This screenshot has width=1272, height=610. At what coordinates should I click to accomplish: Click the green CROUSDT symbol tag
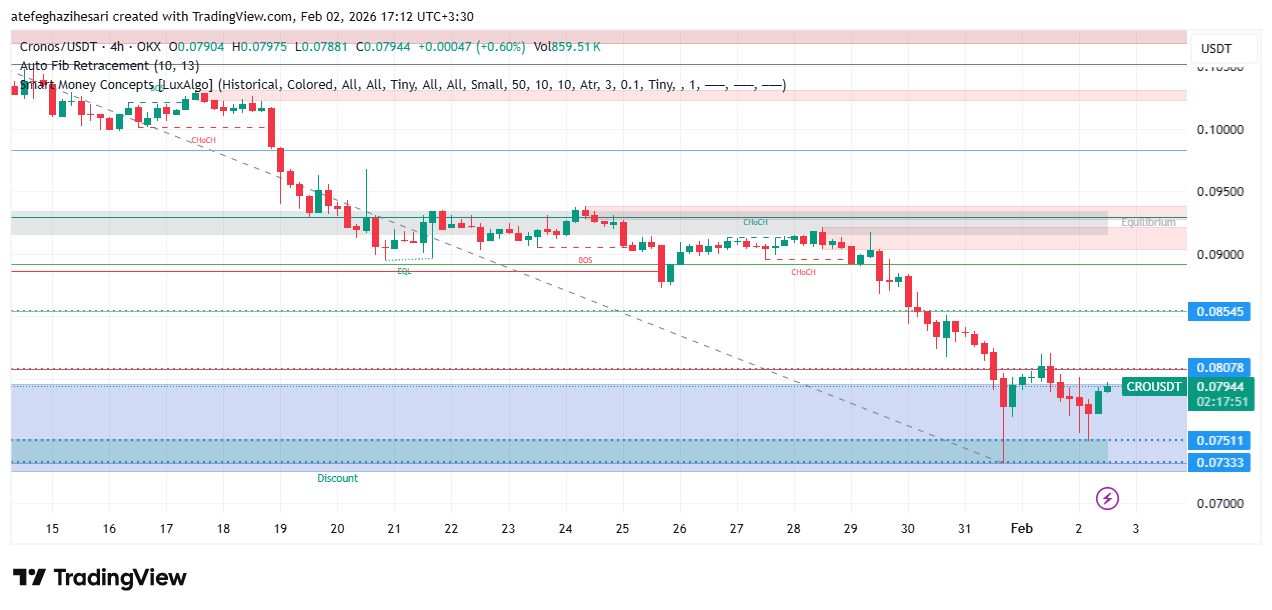1153,387
